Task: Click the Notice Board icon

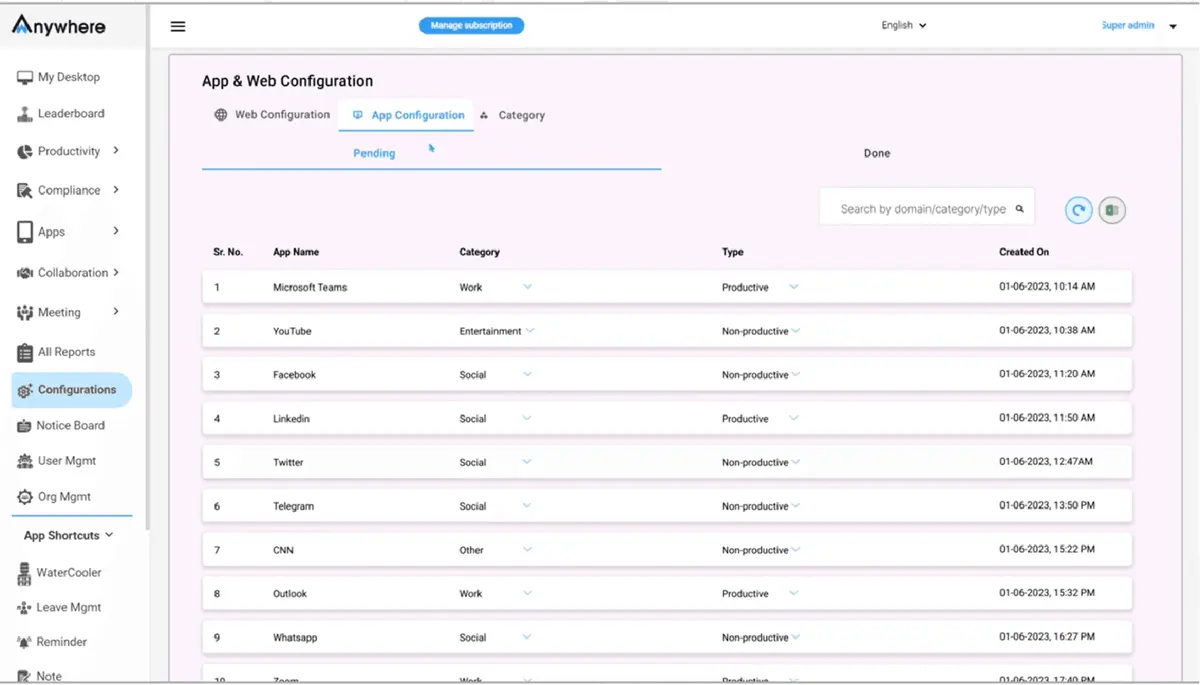Action: (x=25, y=426)
